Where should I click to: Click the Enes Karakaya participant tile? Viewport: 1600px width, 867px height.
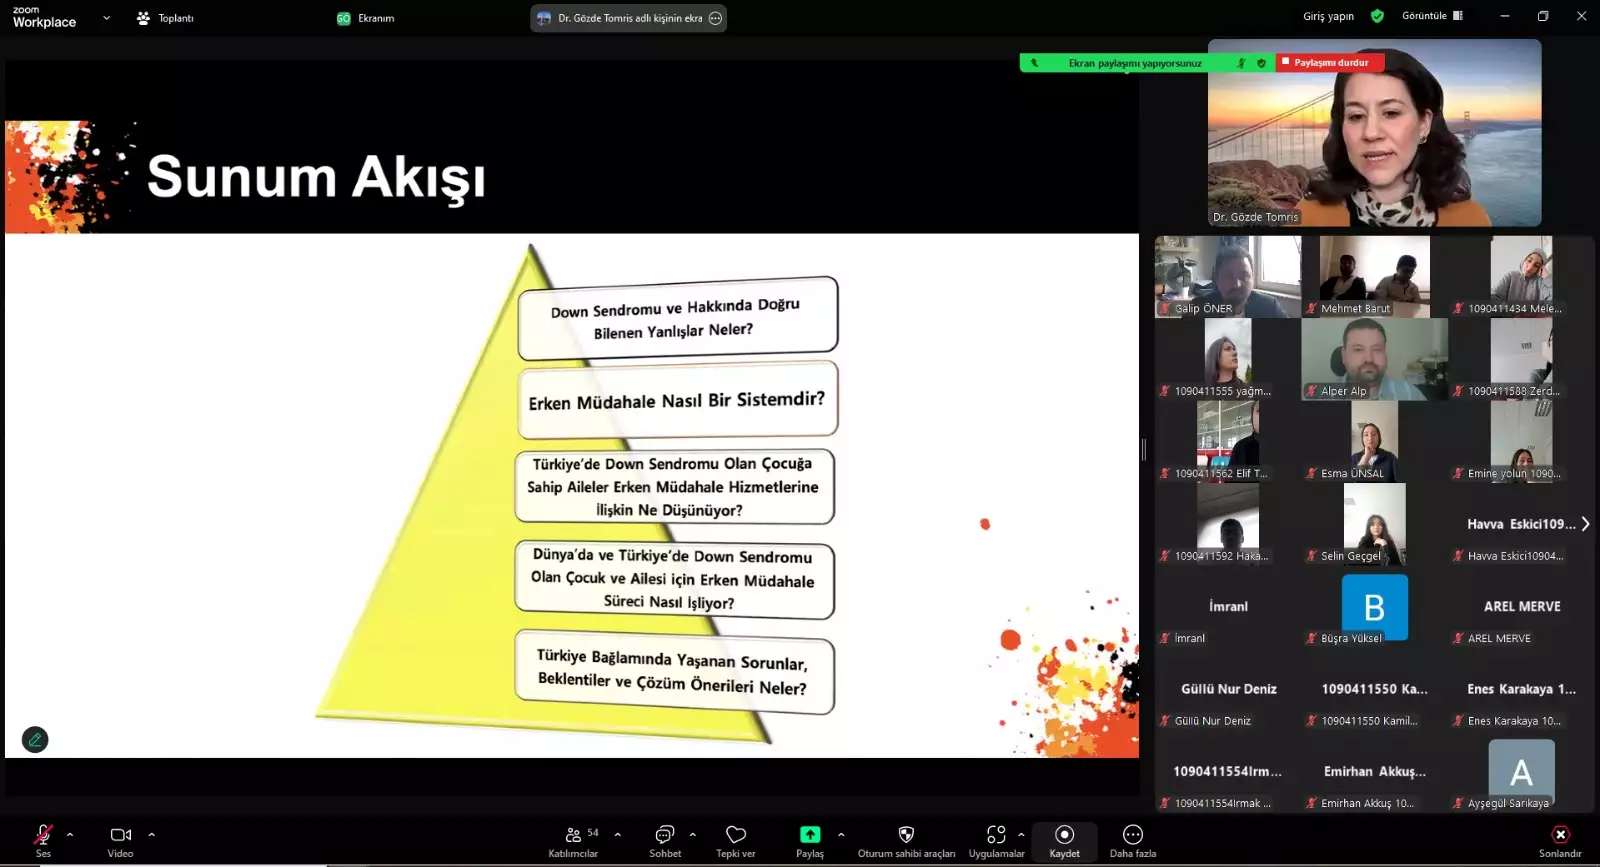[1521, 689]
